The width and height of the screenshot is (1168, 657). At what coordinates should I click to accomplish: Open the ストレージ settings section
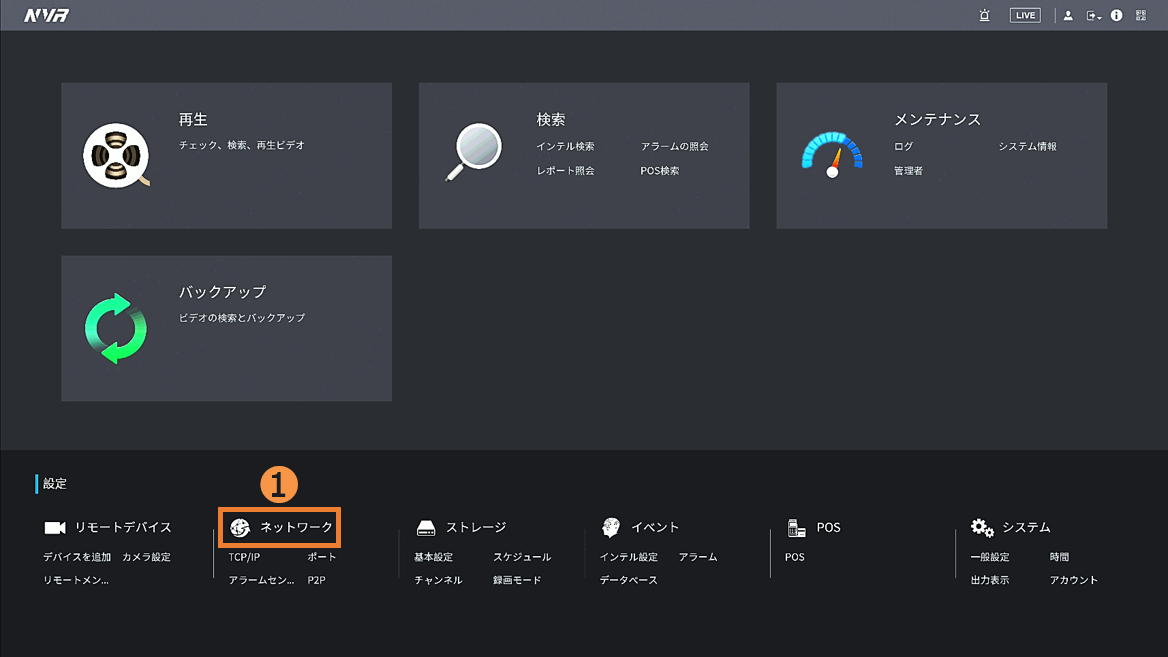(x=475, y=527)
